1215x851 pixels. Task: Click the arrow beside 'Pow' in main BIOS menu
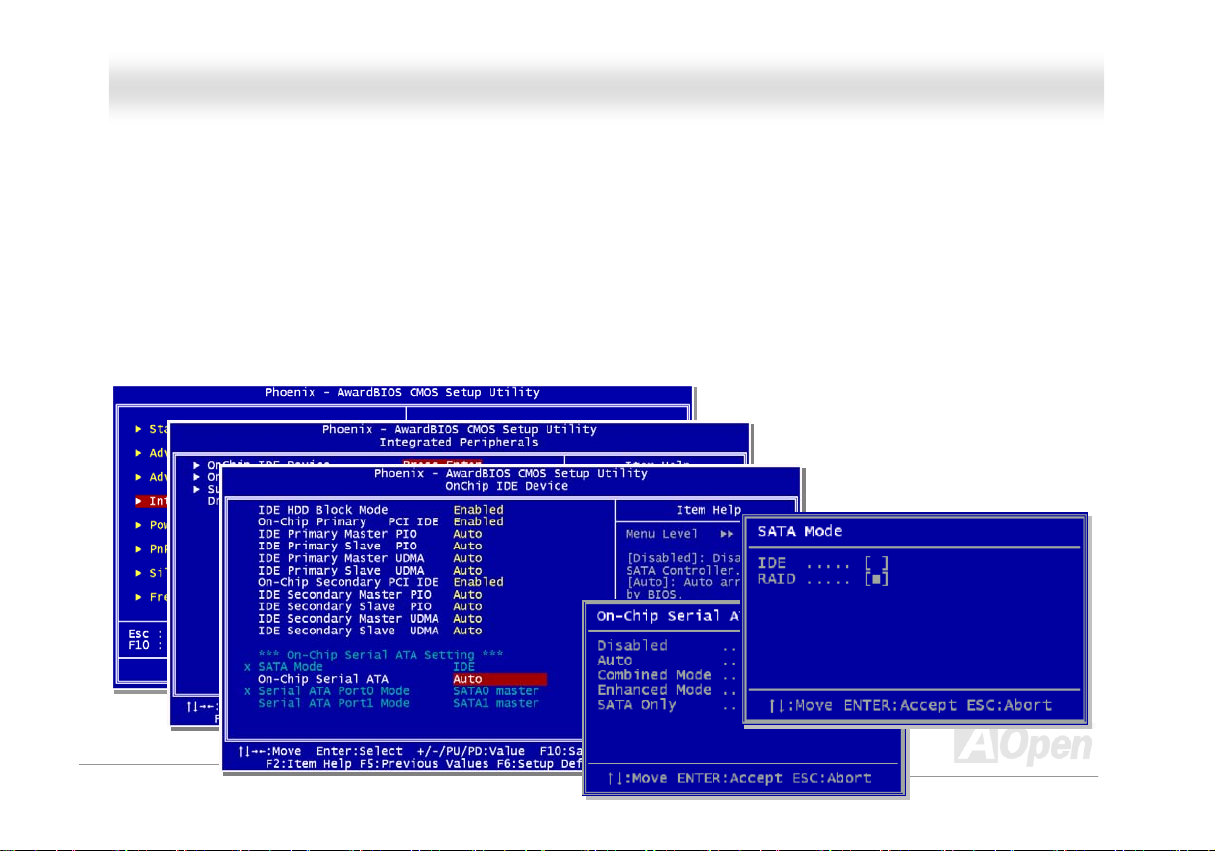click(138, 525)
